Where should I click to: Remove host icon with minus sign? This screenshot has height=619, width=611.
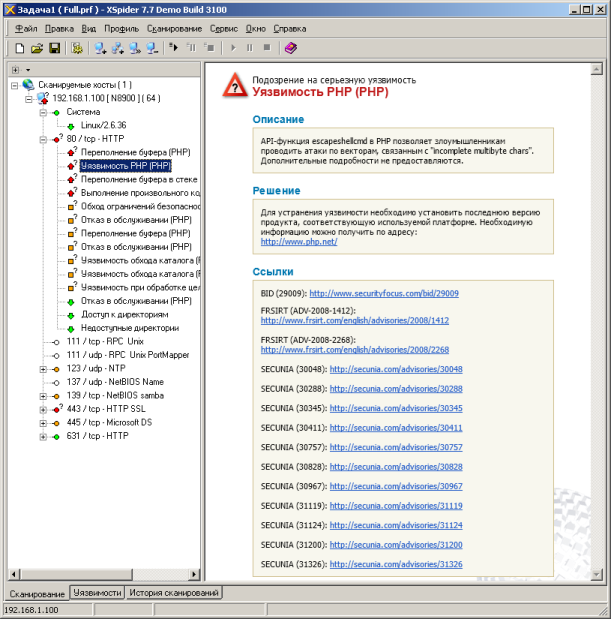tap(152, 48)
